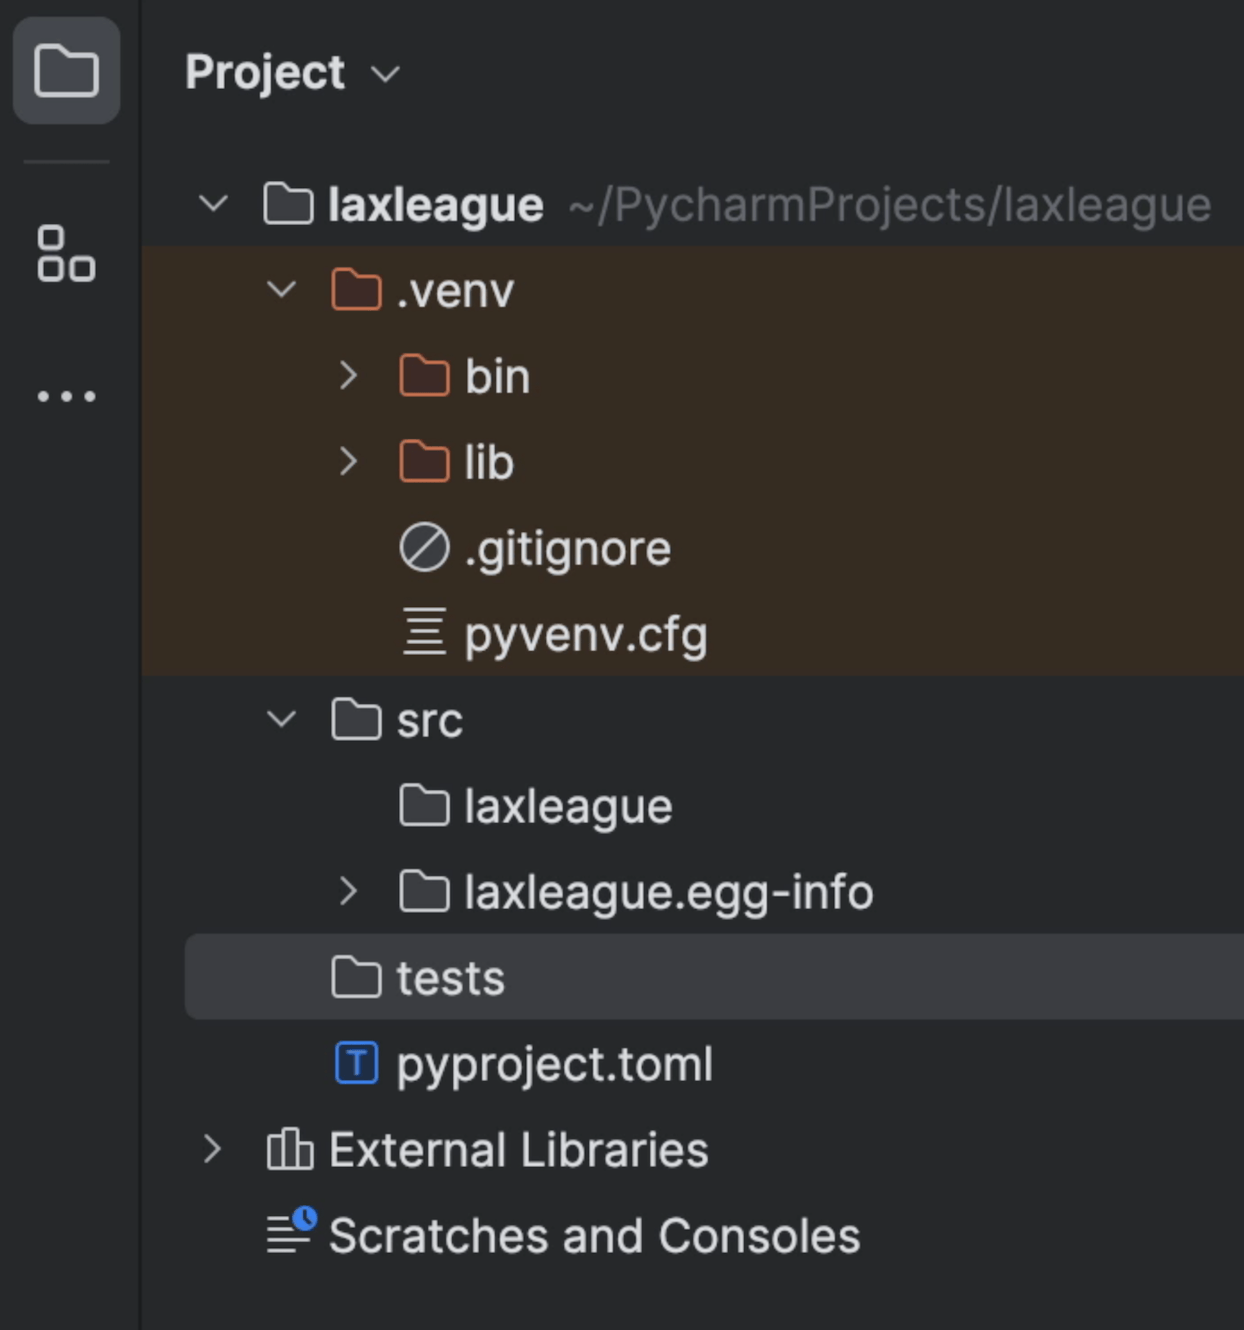Expand the lib folder
Image resolution: width=1244 pixels, height=1330 pixels.
click(x=350, y=462)
